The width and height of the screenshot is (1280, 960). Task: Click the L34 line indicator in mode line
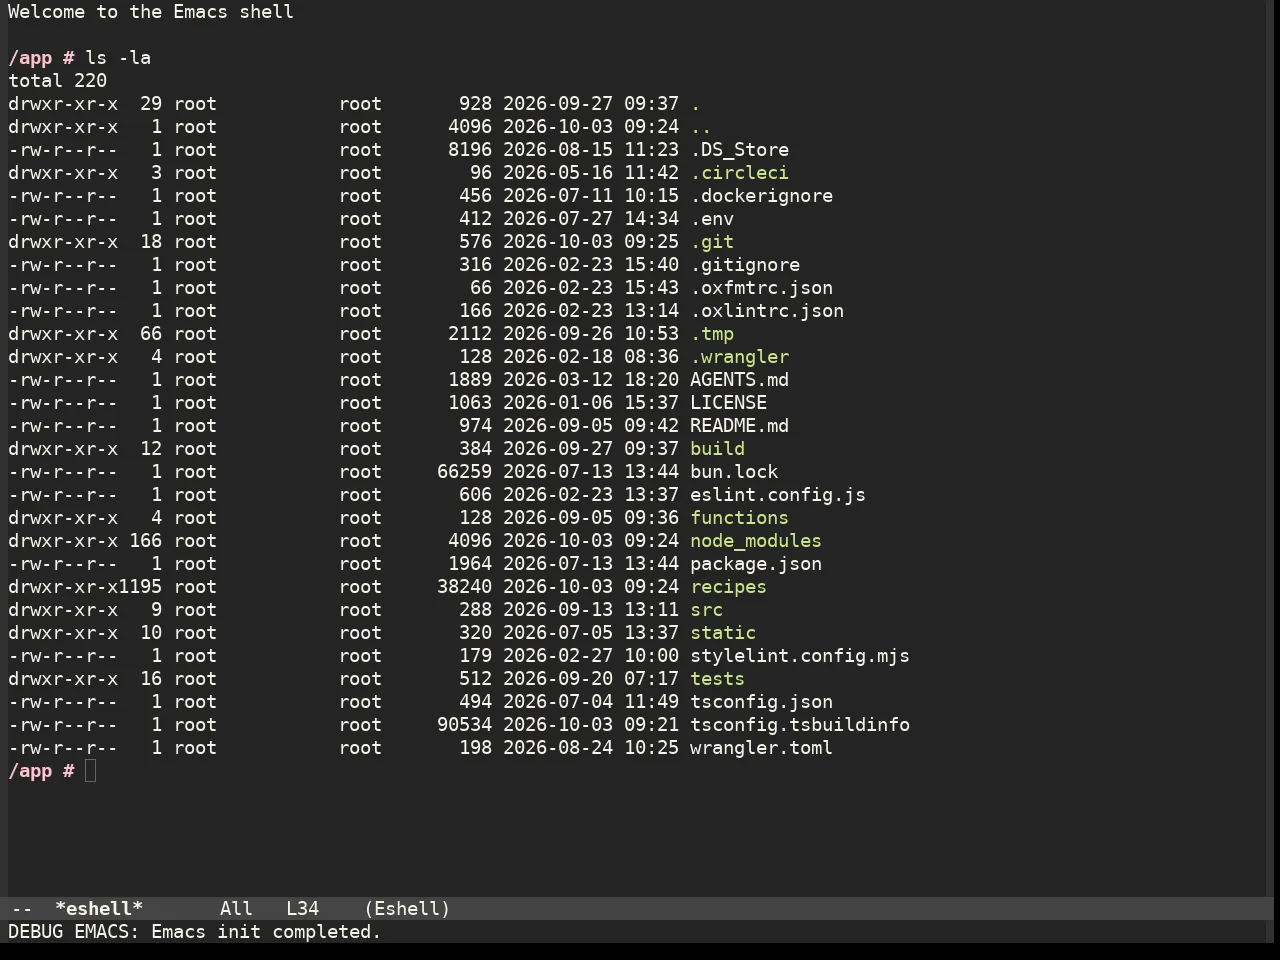(x=302, y=909)
